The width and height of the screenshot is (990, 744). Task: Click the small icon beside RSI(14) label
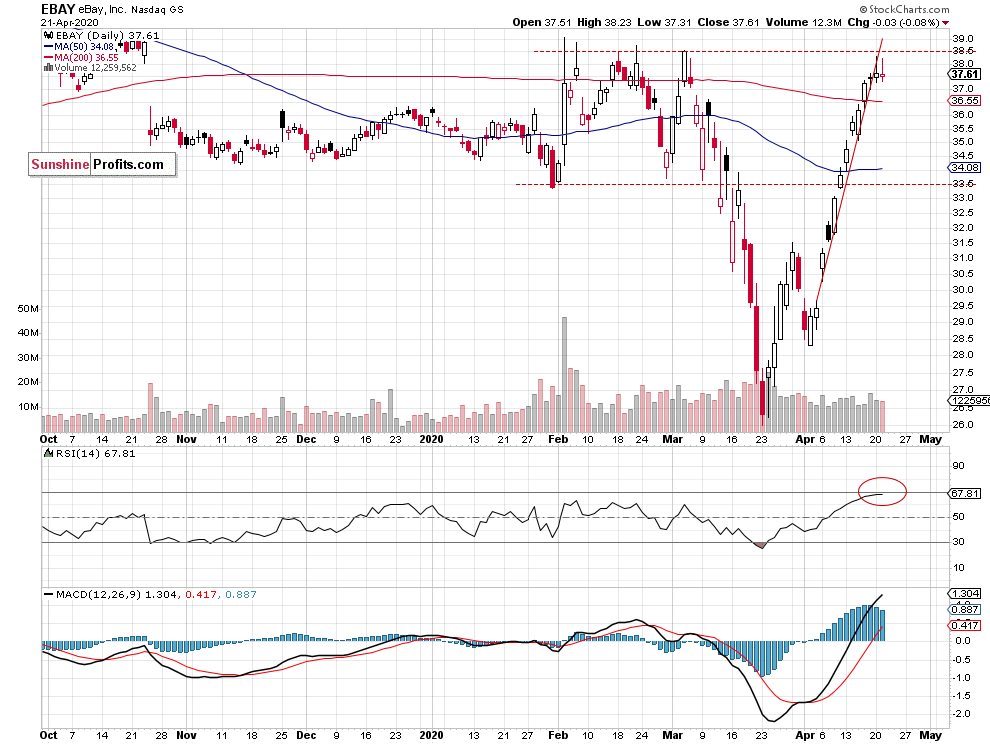coord(48,453)
